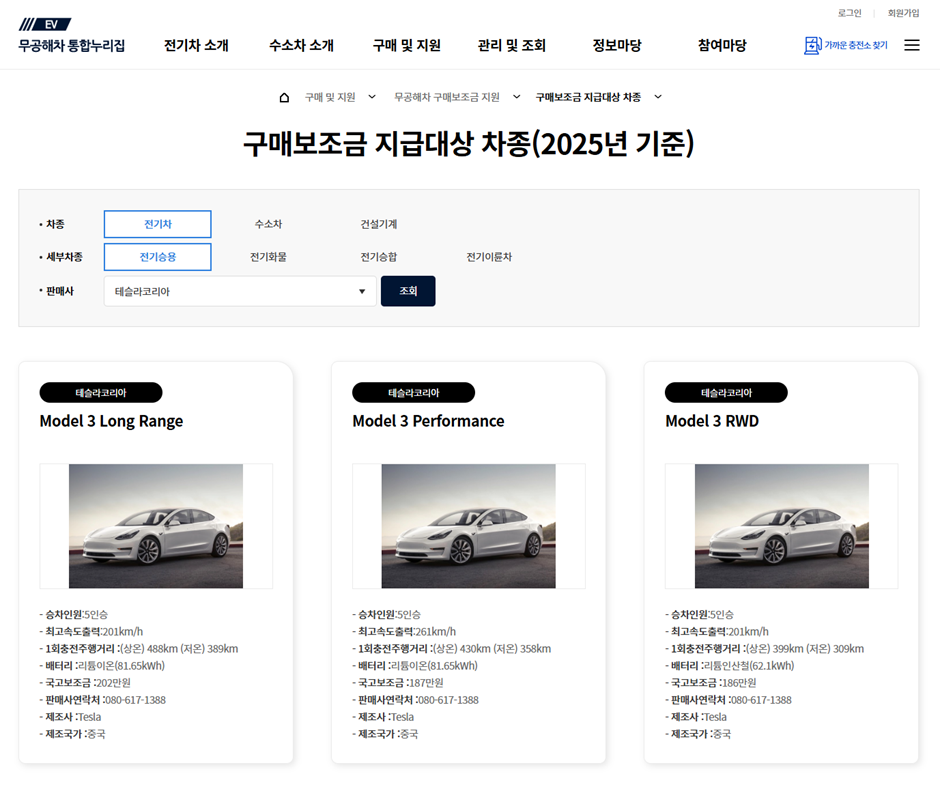Viewport: 940px width, 787px height.
Task: Click 배터리 리튬인산철(62.1kWh) text
Action: point(730,666)
